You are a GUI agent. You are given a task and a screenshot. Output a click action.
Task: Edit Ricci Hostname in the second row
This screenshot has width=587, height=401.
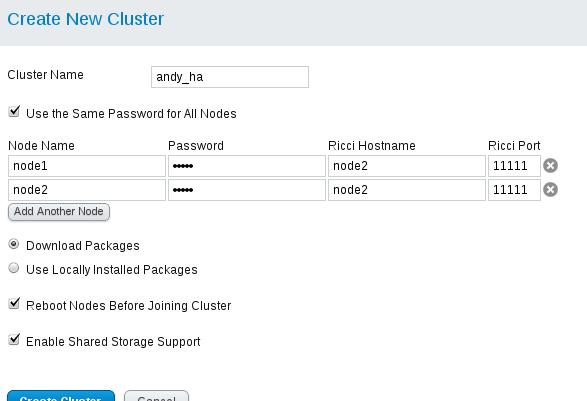tap(407, 190)
